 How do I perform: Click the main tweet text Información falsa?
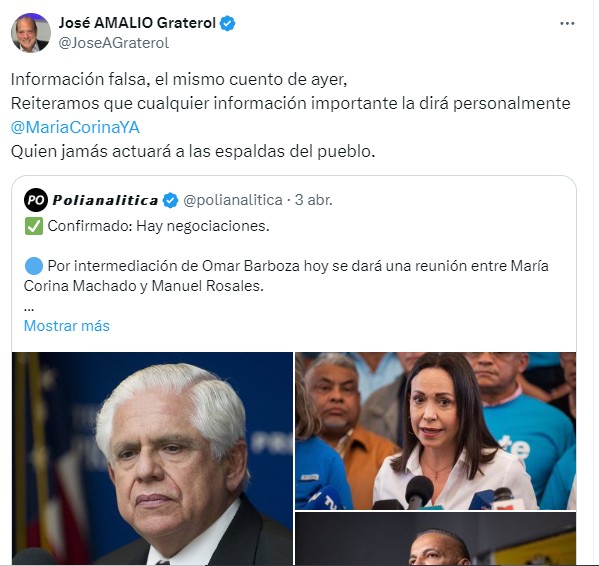(179, 79)
